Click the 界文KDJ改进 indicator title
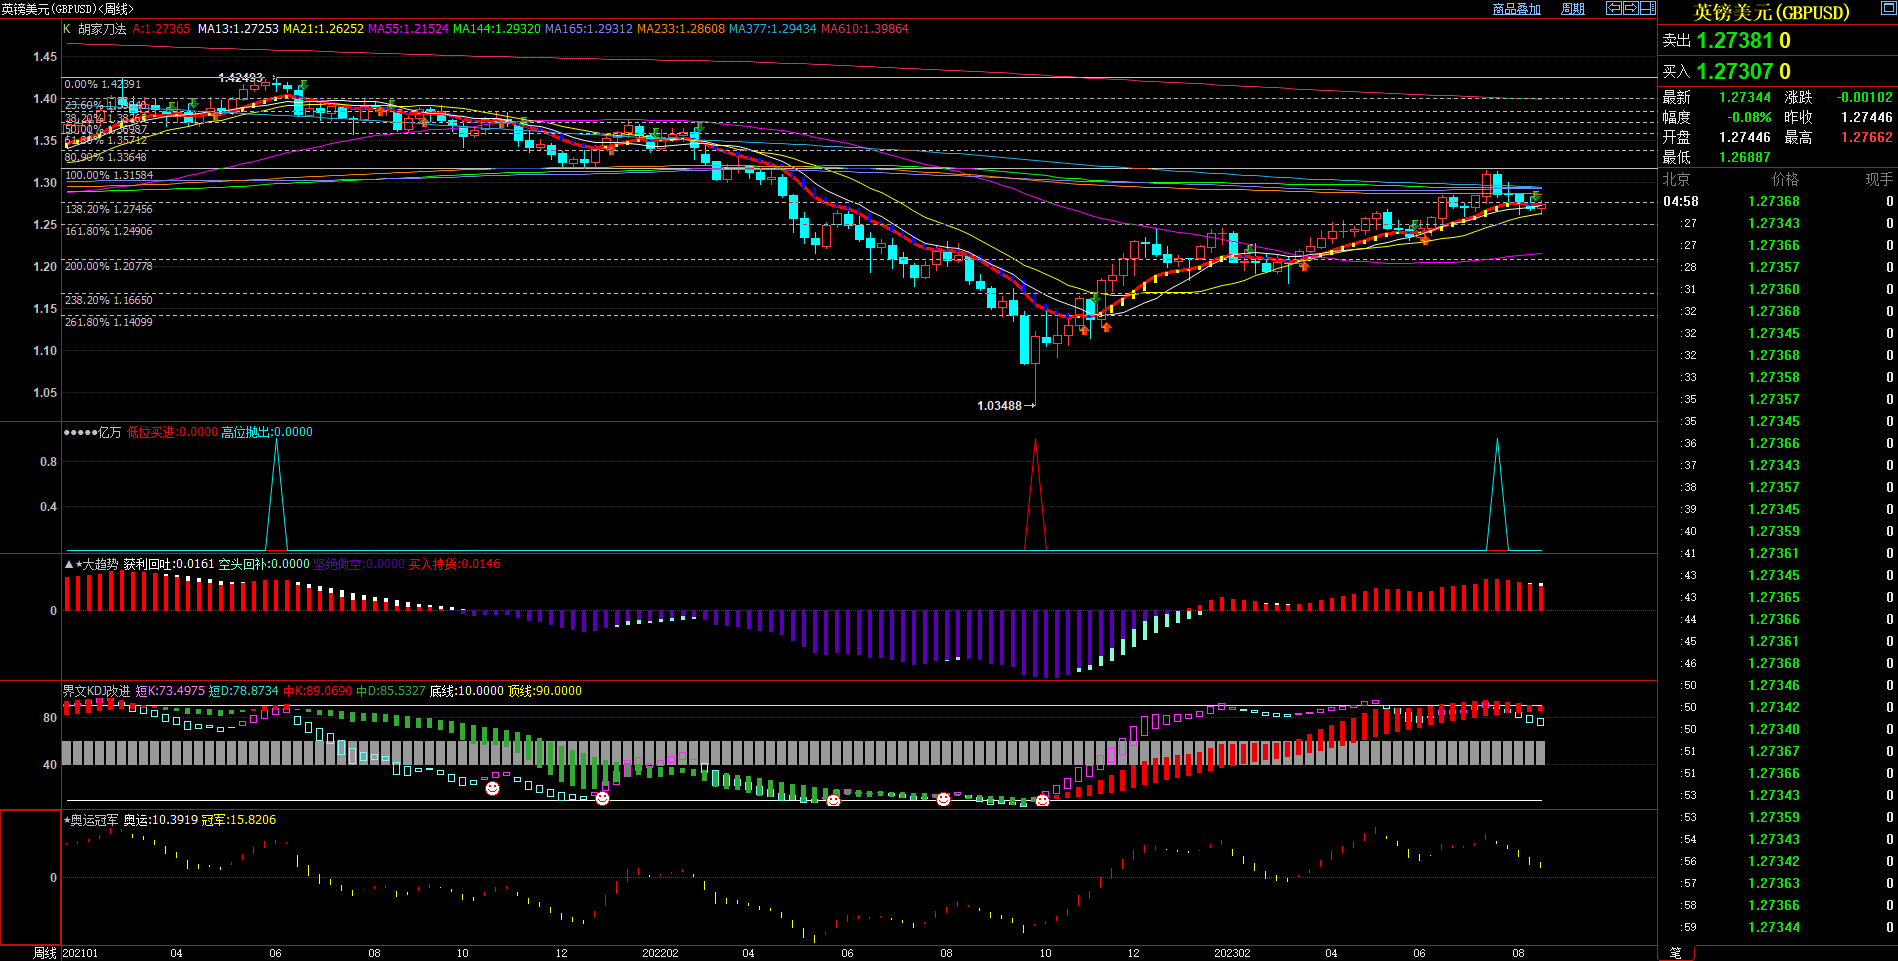The height and width of the screenshot is (961, 1898). (x=96, y=691)
